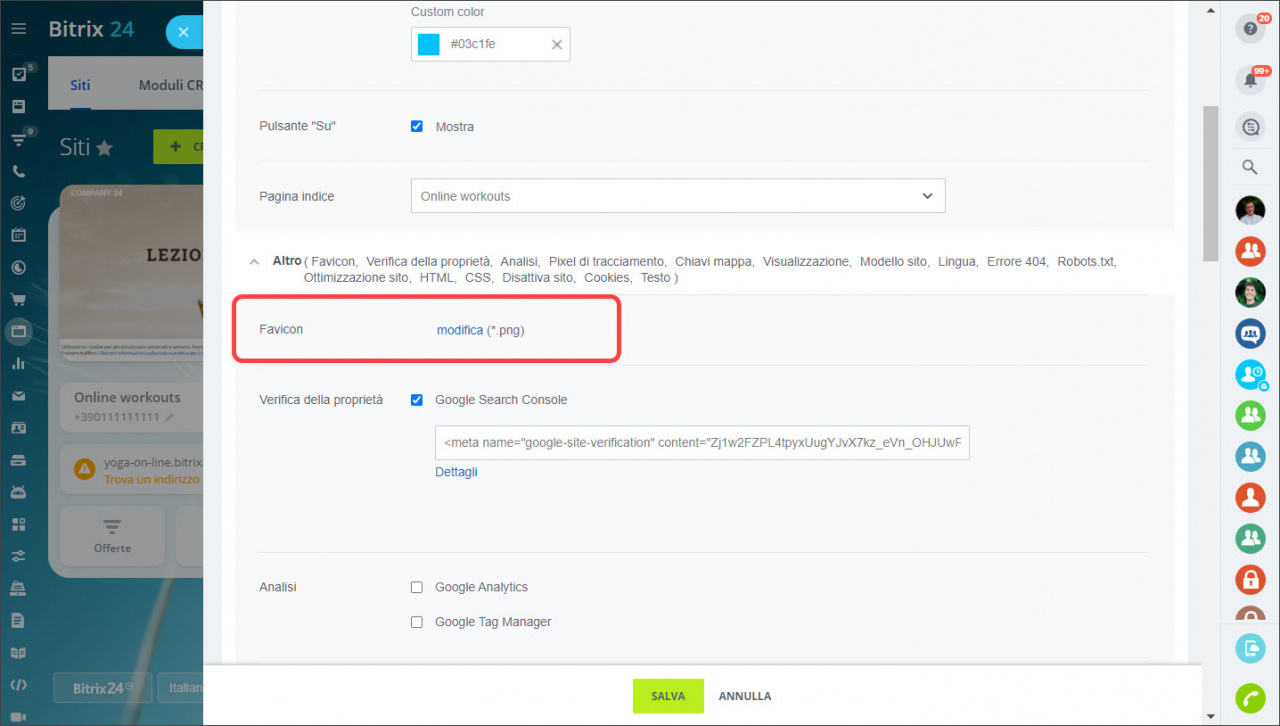The image size is (1280, 726).
Task: Open the hamburger menu next to Bitrix 24
Action: tap(18, 29)
